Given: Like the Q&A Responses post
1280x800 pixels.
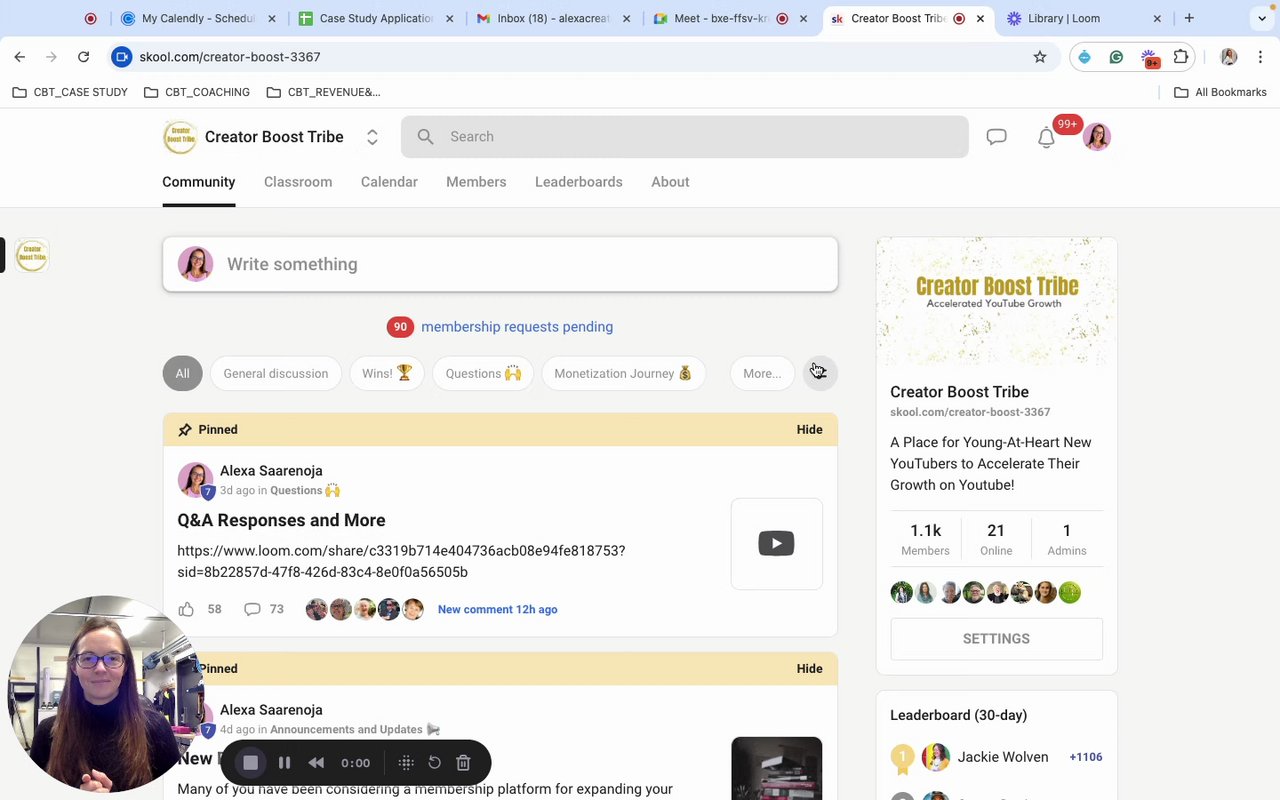Looking at the screenshot, I should tap(186, 609).
